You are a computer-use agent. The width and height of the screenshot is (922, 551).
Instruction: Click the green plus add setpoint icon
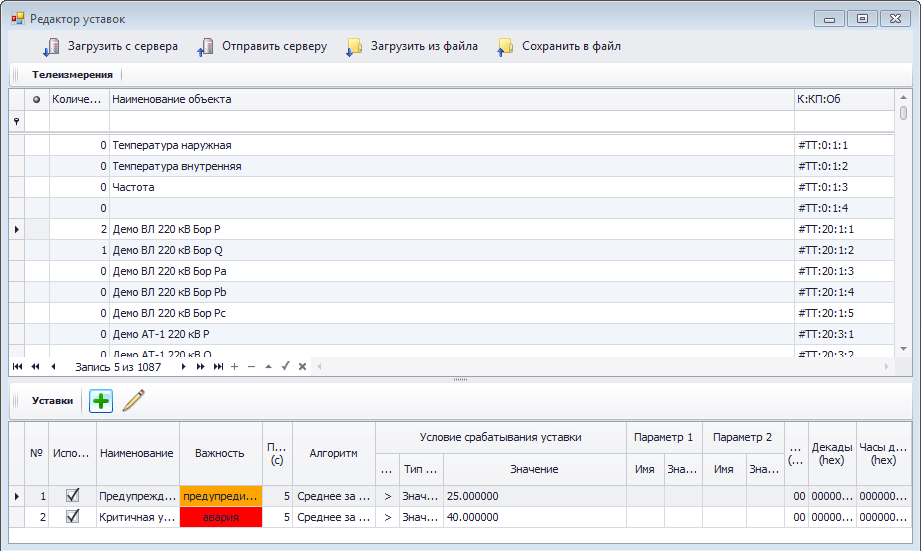point(101,401)
